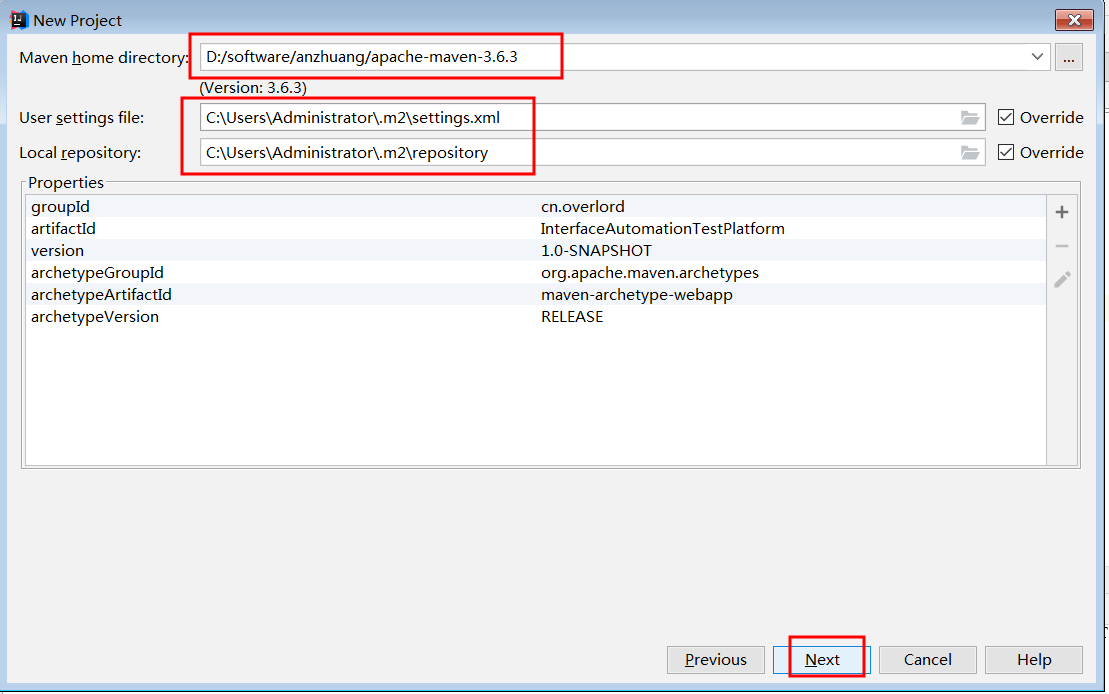Image resolution: width=1109 pixels, height=694 pixels.
Task: Click the value cn.overlord
Action: (x=583, y=207)
